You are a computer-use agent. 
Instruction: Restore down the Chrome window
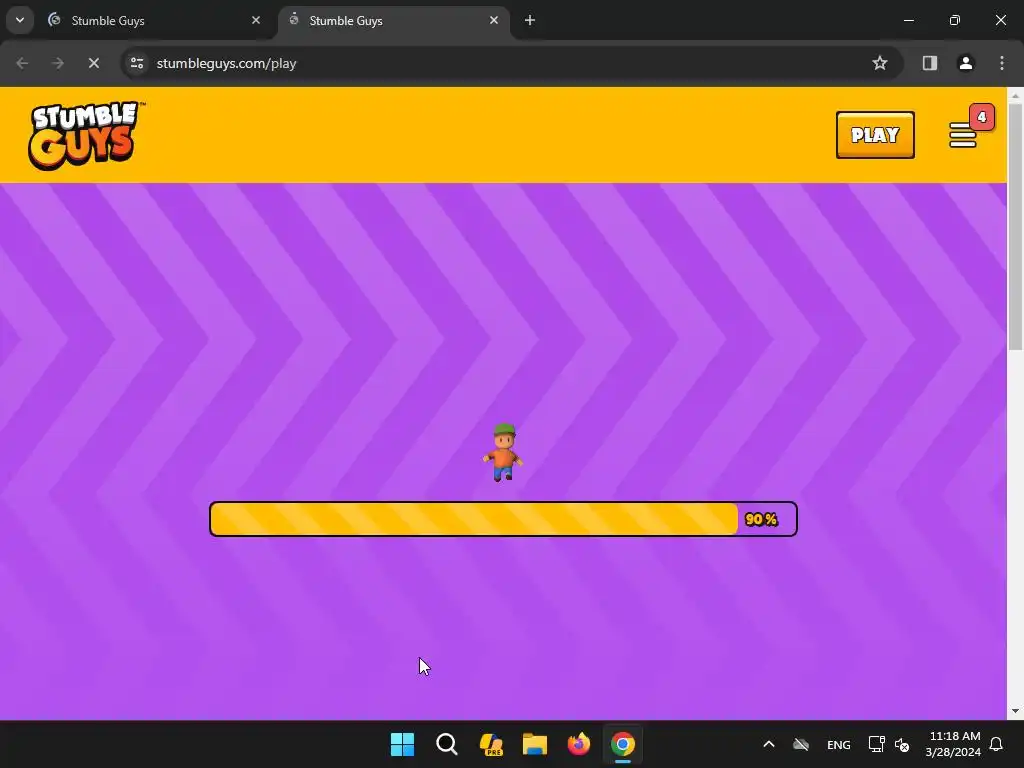tap(954, 20)
